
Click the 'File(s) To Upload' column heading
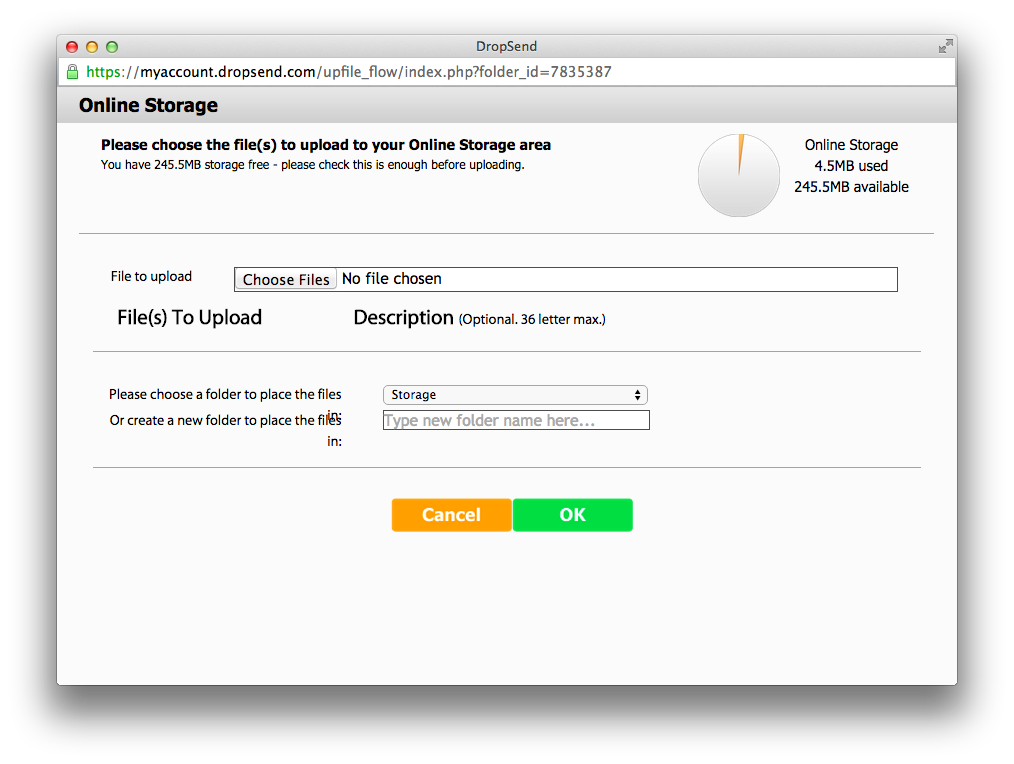(189, 318)
